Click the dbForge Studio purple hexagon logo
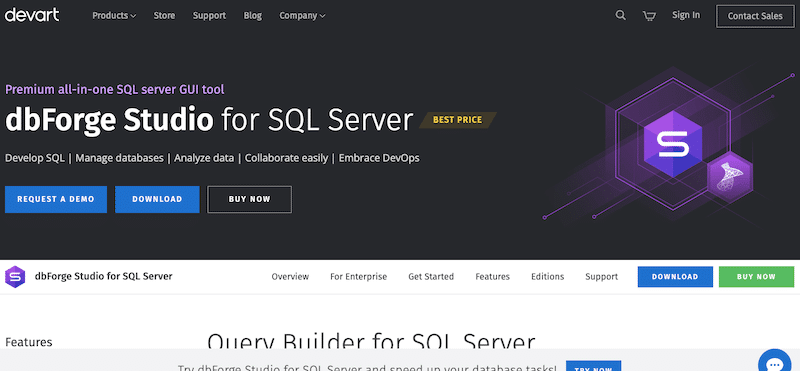 tap(15, 277)
